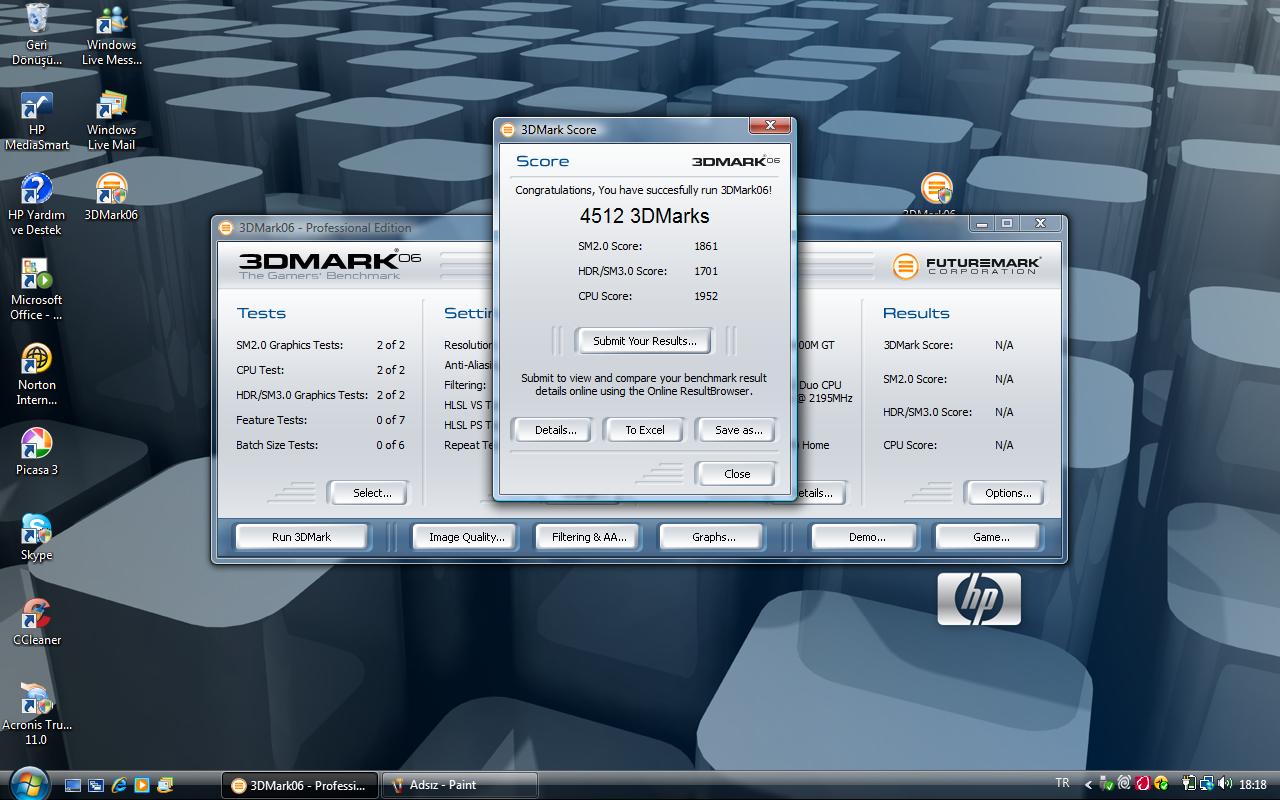Click the volume speaker tray icon

(x=1224, y=783)
